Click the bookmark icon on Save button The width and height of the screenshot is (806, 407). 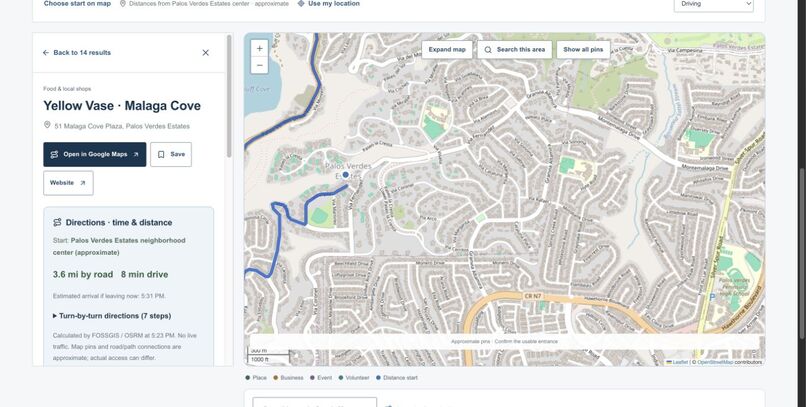click(161, 154)
